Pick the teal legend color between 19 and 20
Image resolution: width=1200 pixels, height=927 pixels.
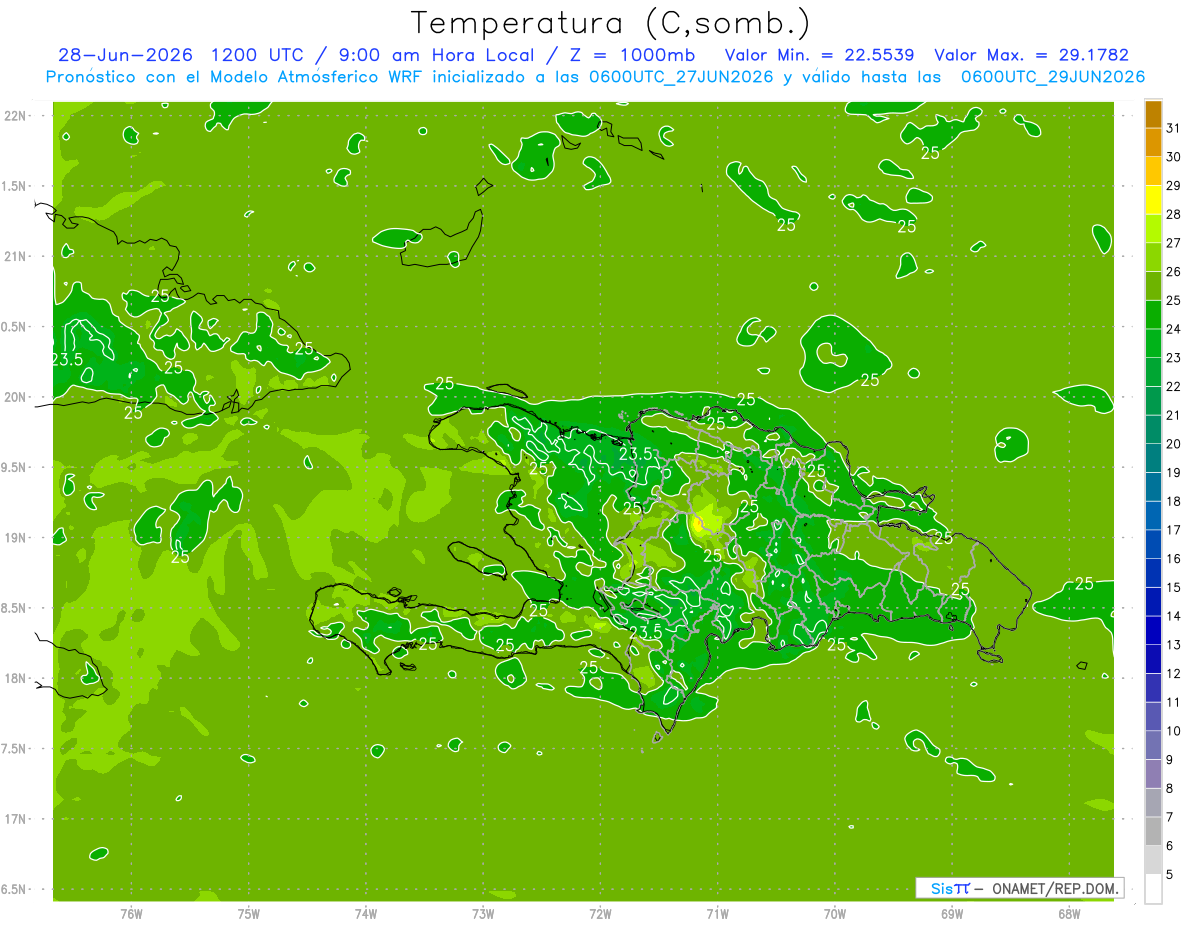[x=1153, y=459]
